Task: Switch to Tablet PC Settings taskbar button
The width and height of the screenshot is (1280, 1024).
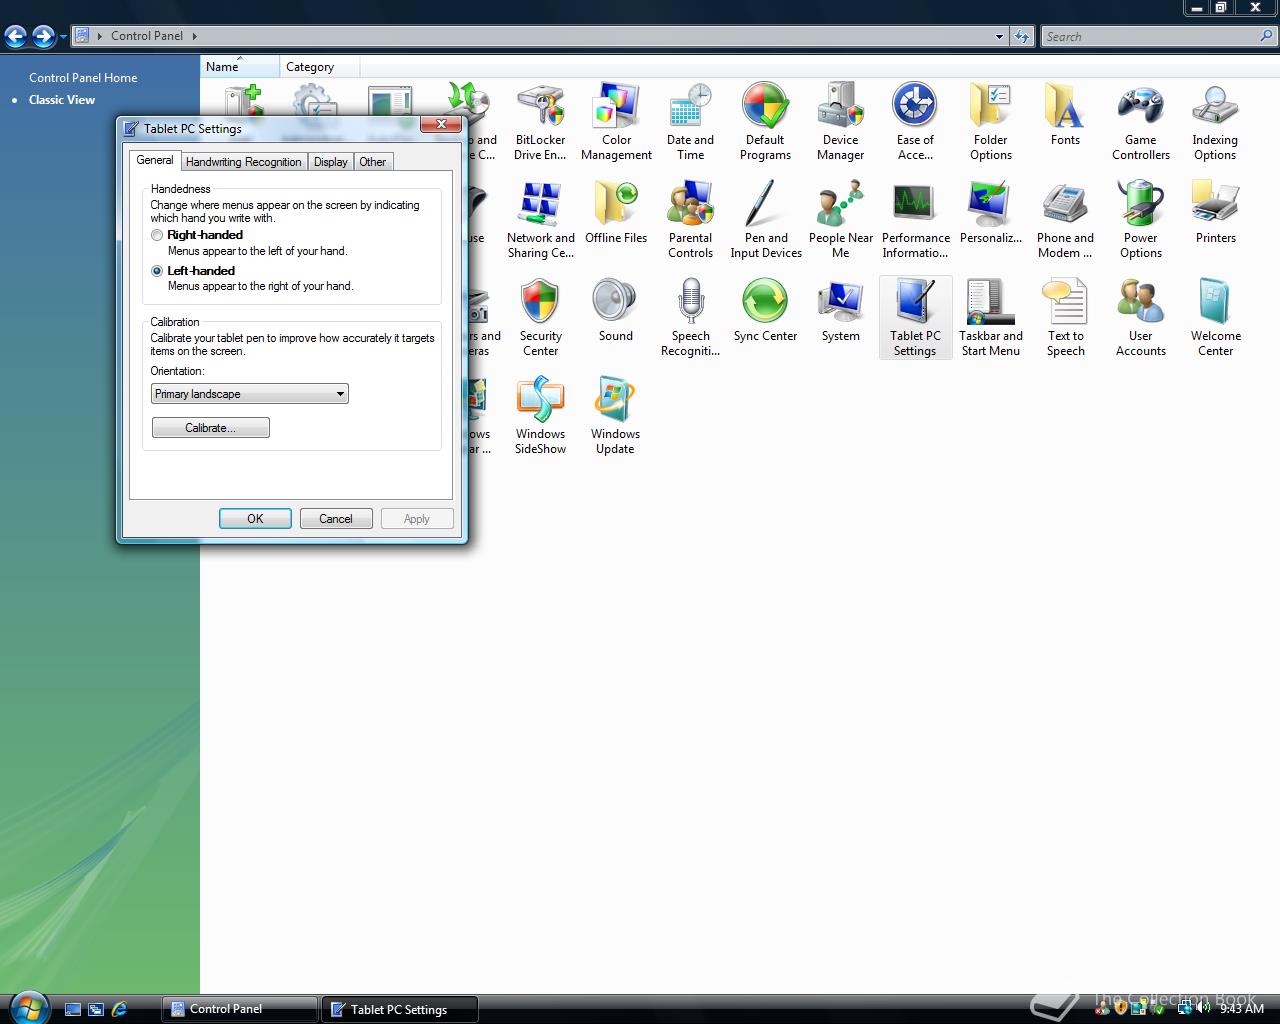Action: tap(400, 1009)
